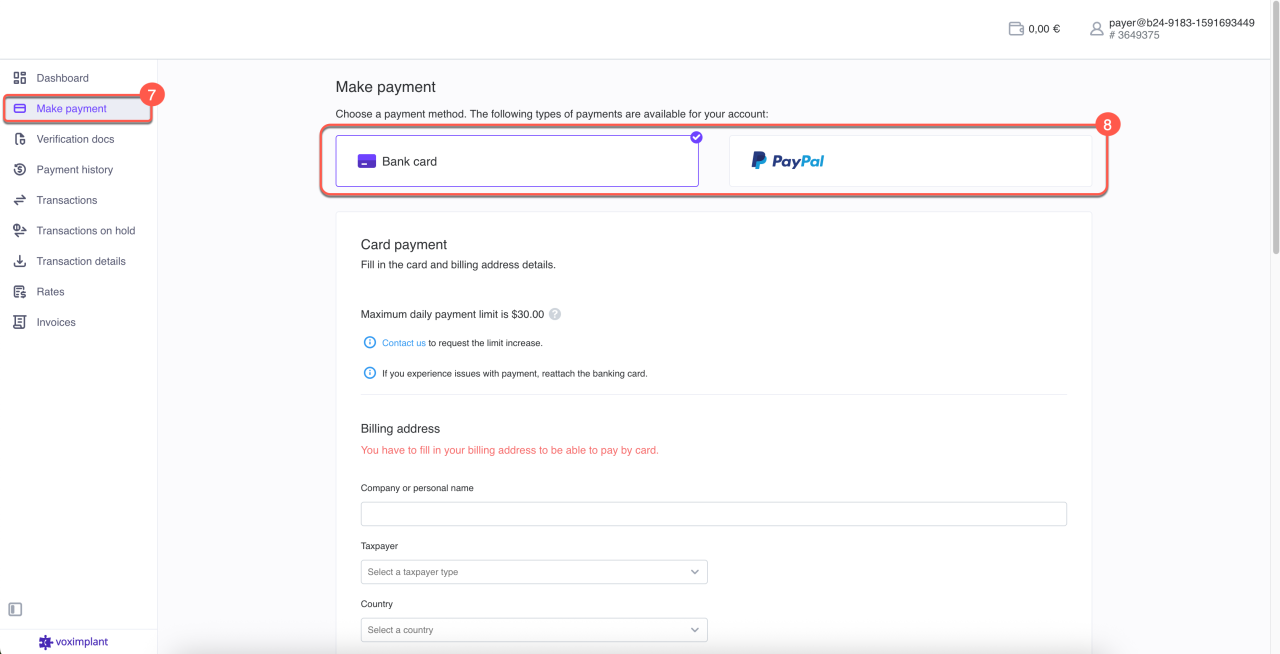The width and height of the screenshot is (1280, 654).
Task: Focus the Company or personal name field
Action: click(713, 514)
